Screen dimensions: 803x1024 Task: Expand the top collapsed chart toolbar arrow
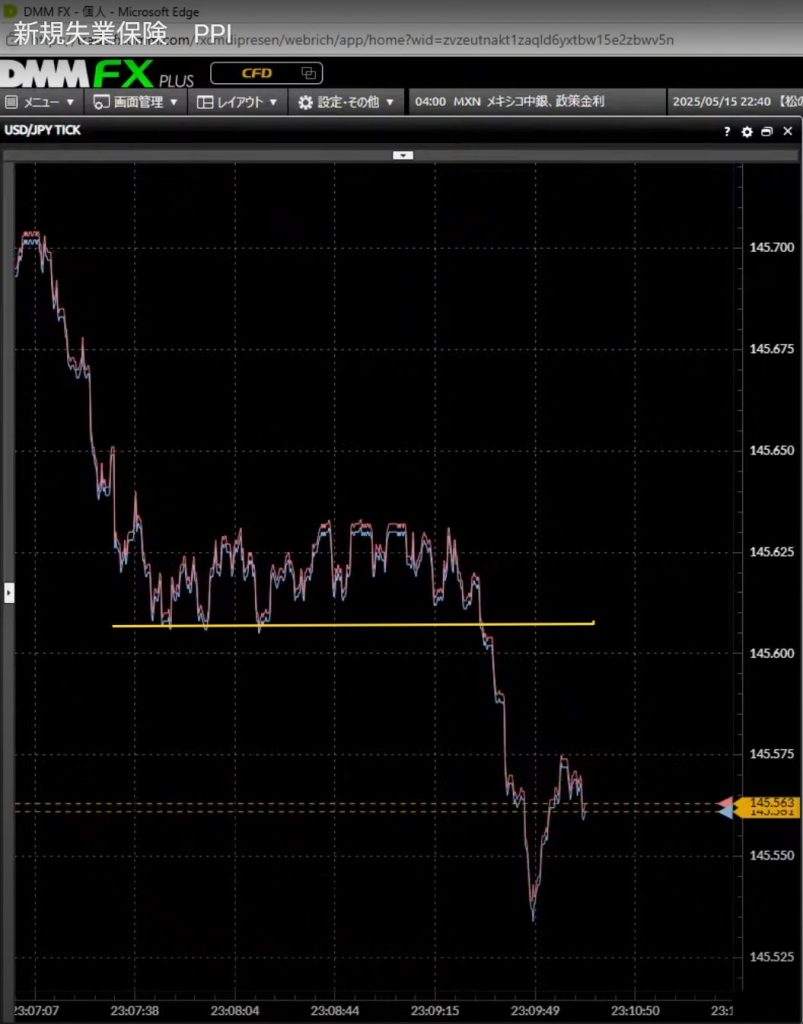click(402, 155)
